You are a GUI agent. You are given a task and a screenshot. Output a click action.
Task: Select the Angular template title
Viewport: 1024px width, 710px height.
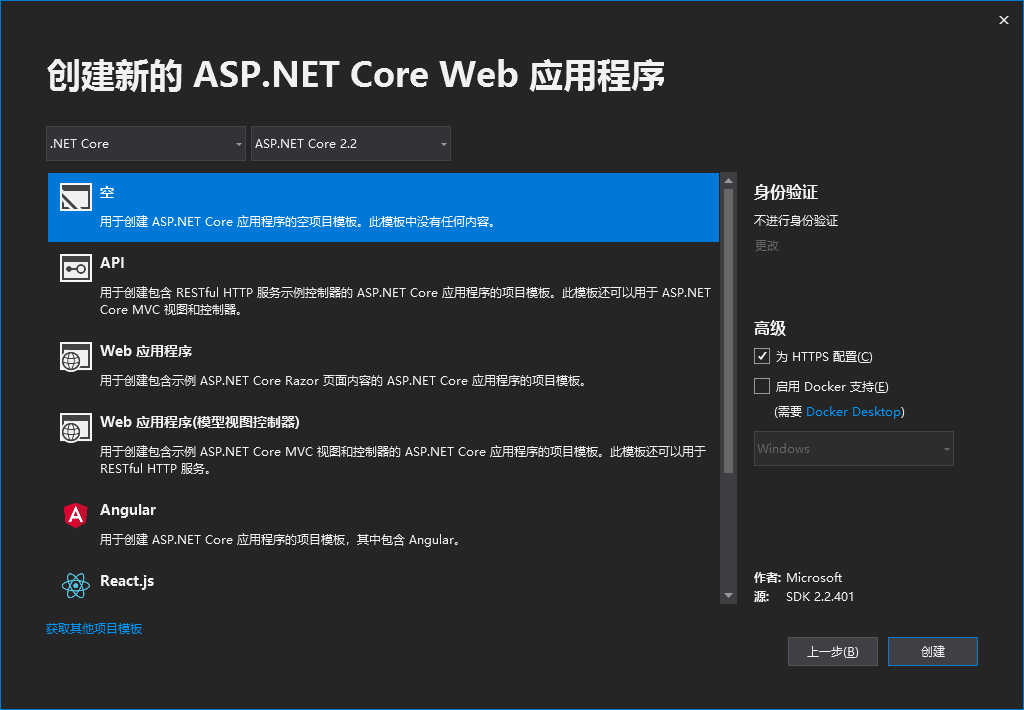(x=128, y=510)
